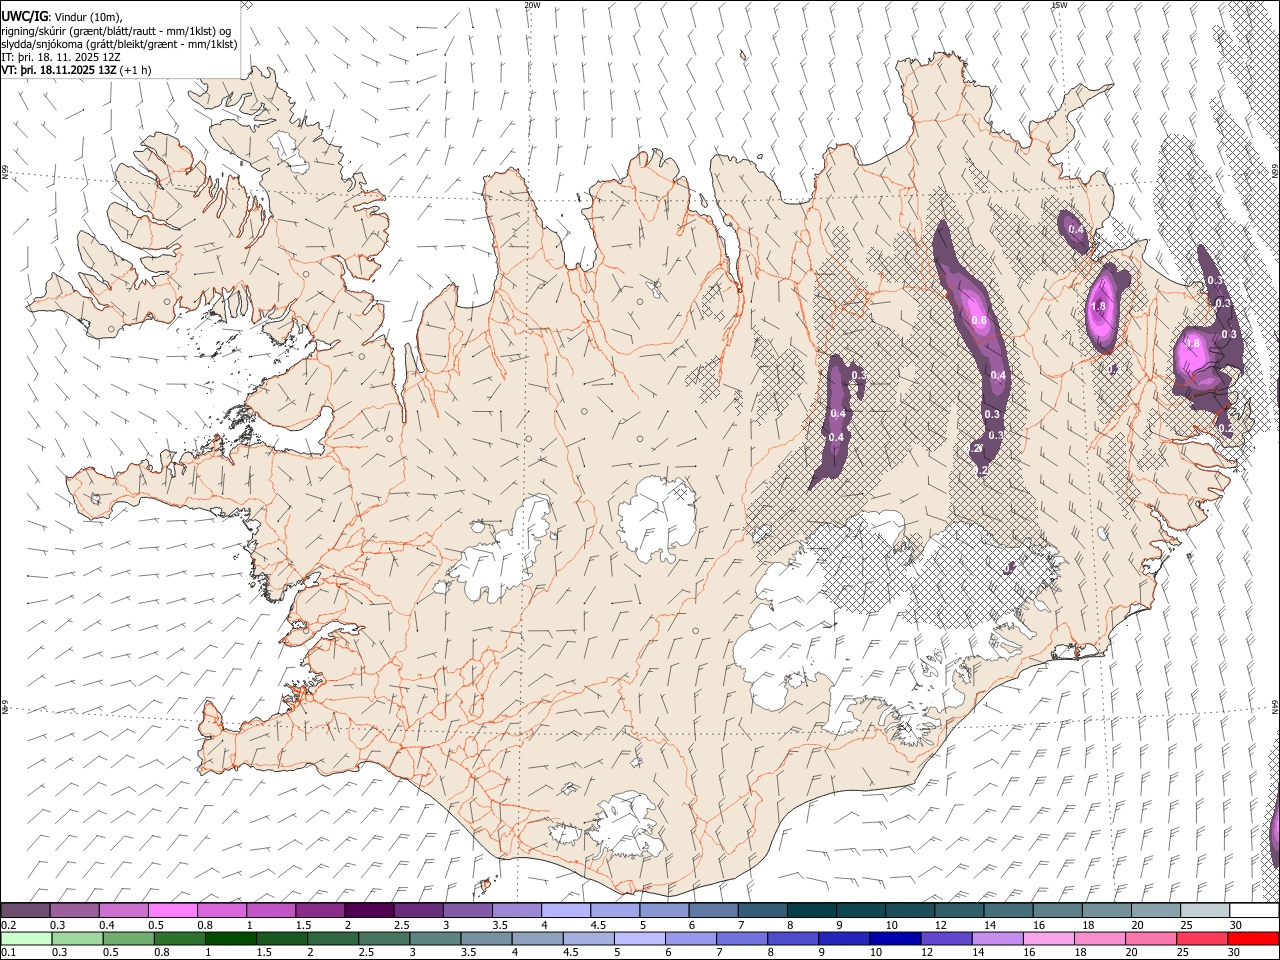The width and height of the screenshot is (1280, 960).
Task: Click the UWC/IG title in the header
Action: [x=24, y=17]
